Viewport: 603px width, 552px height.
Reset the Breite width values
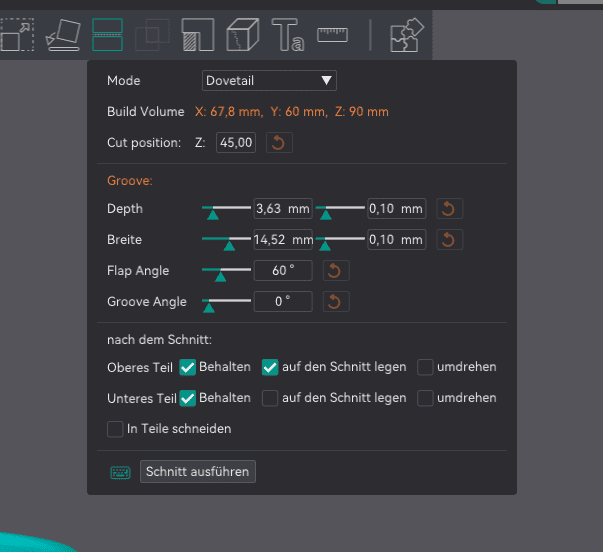pos(449,240)
